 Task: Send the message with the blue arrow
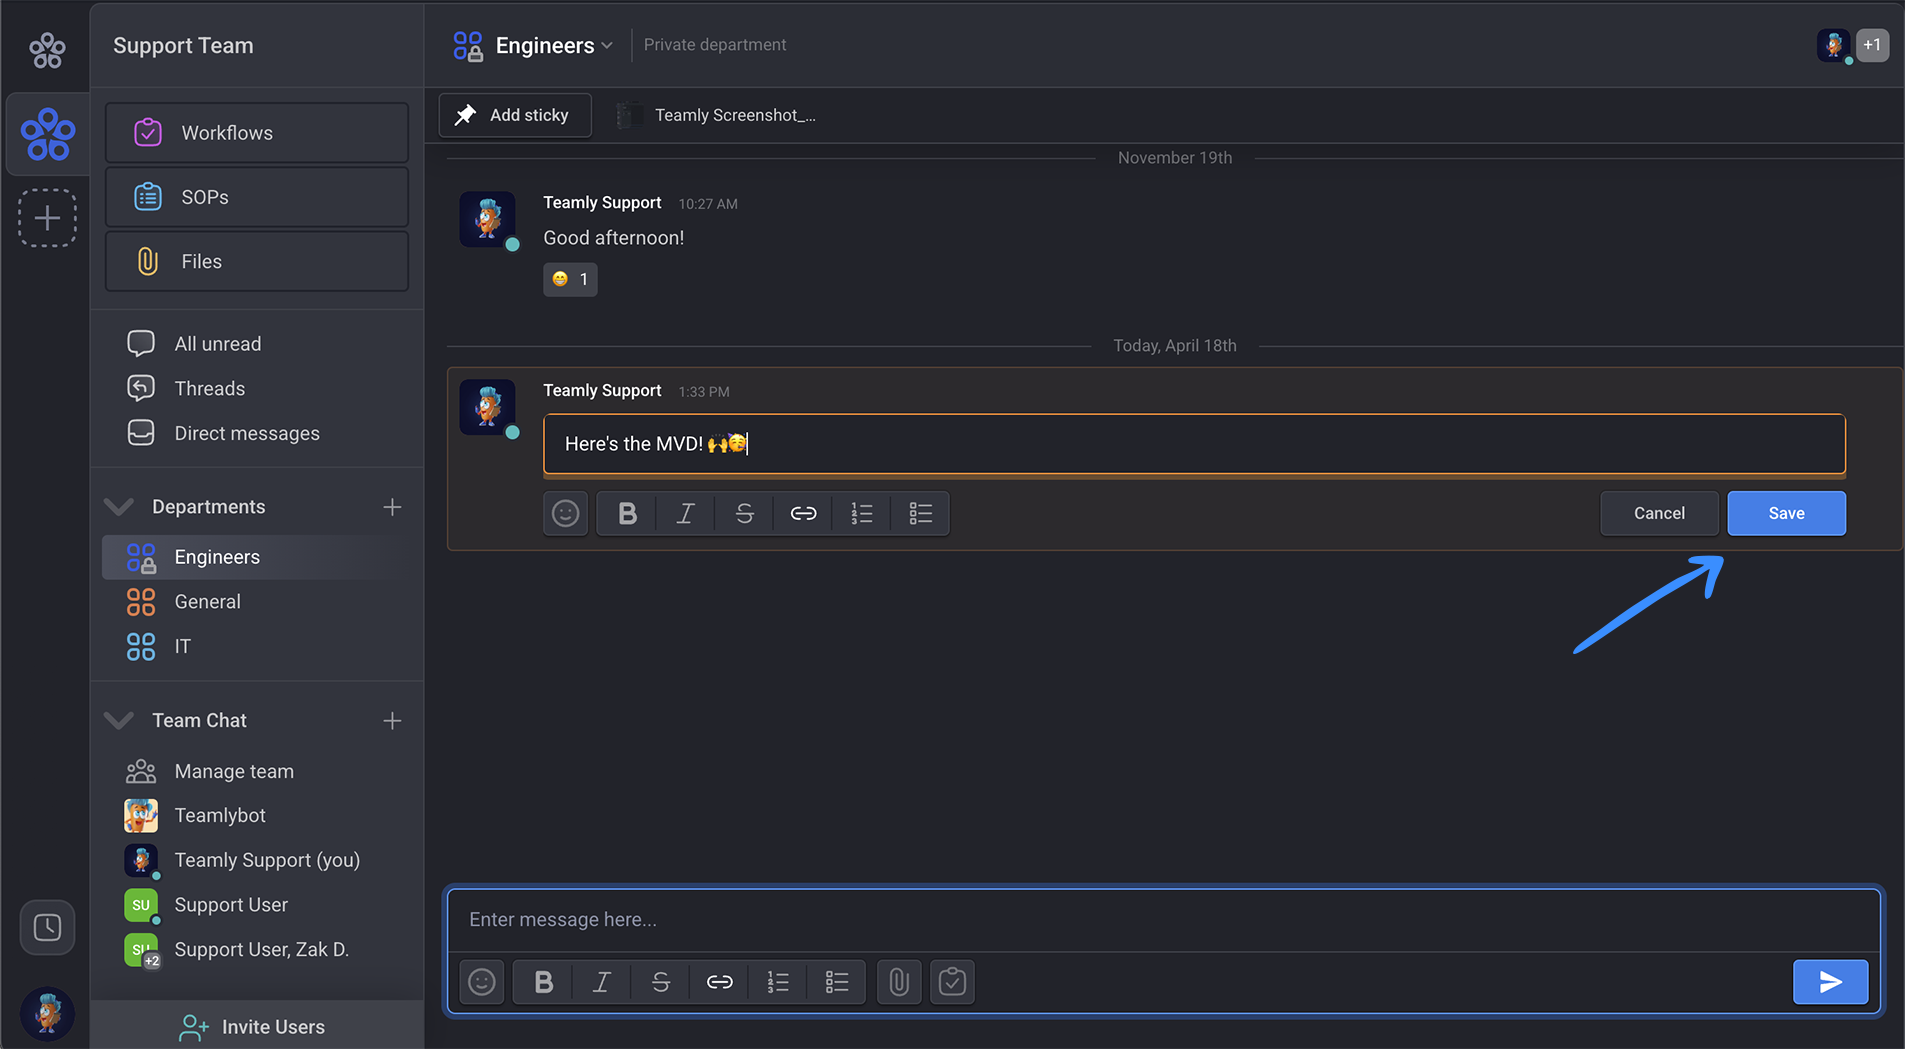pos(1830,982)
